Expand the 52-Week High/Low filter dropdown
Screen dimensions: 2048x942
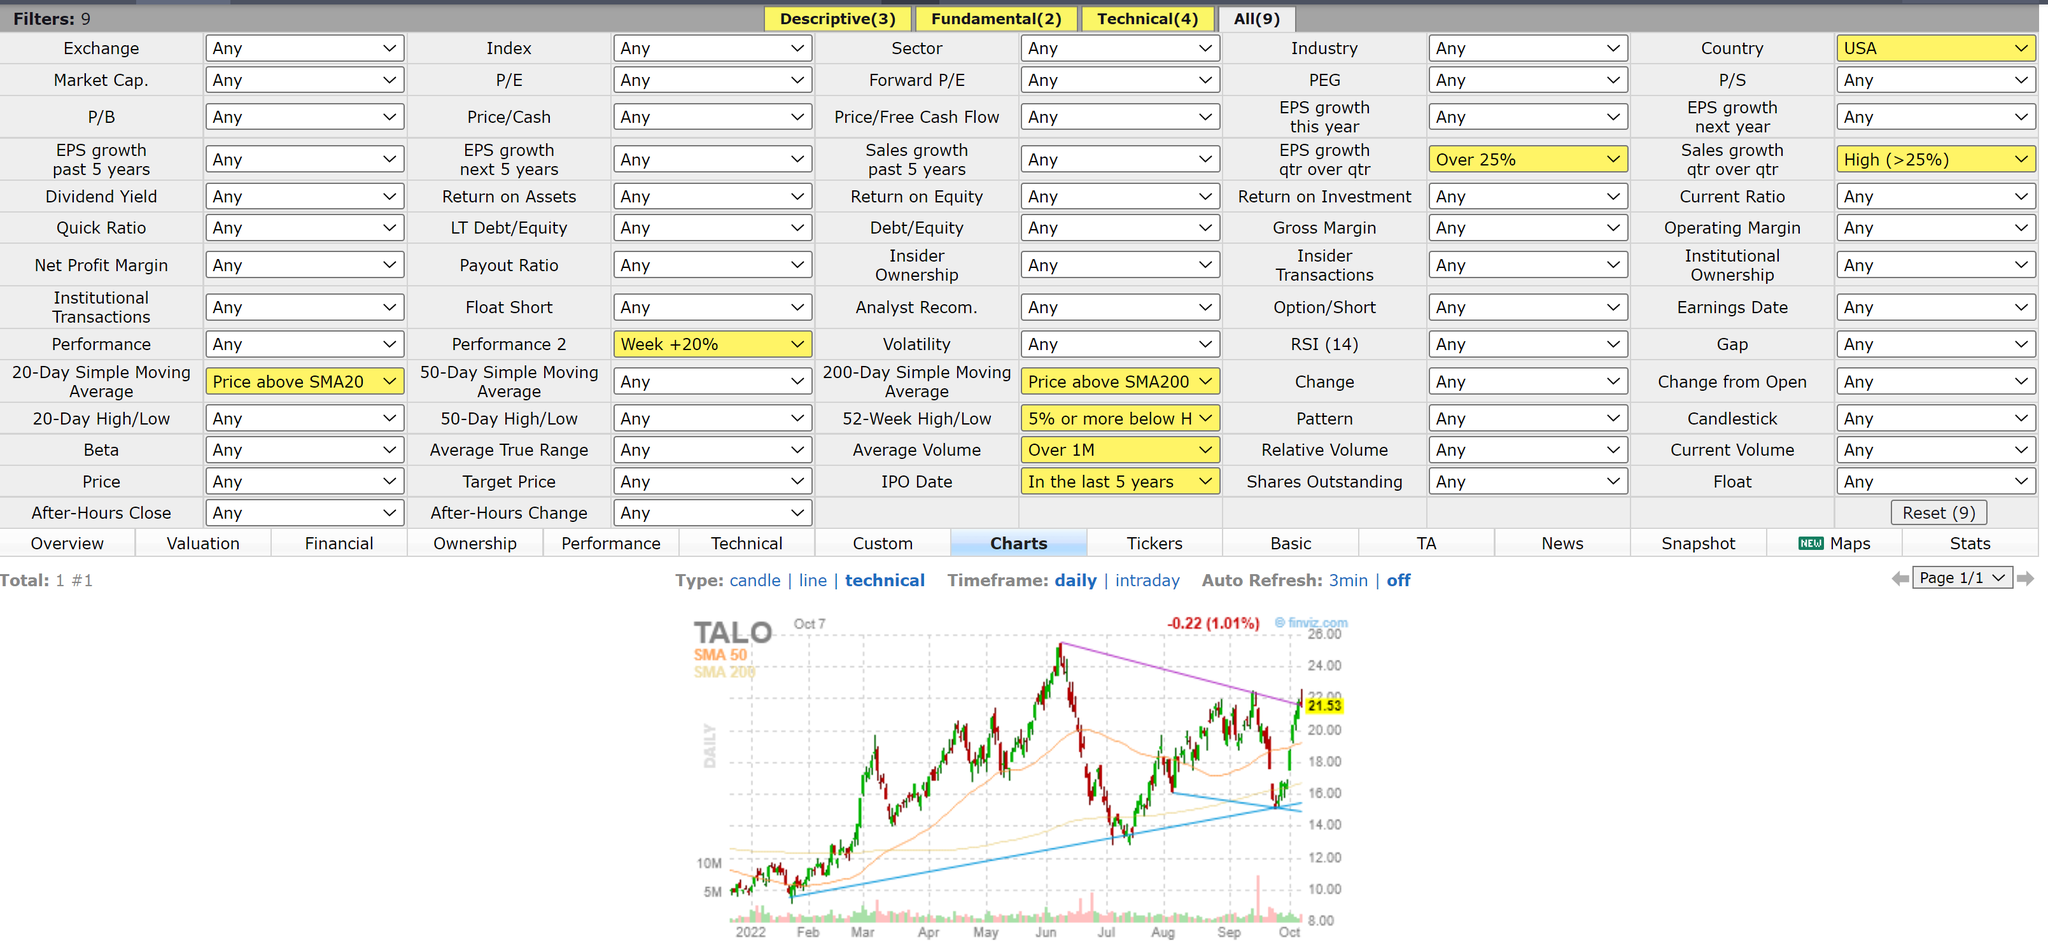pyautogui.click(x=1120, y=418)
